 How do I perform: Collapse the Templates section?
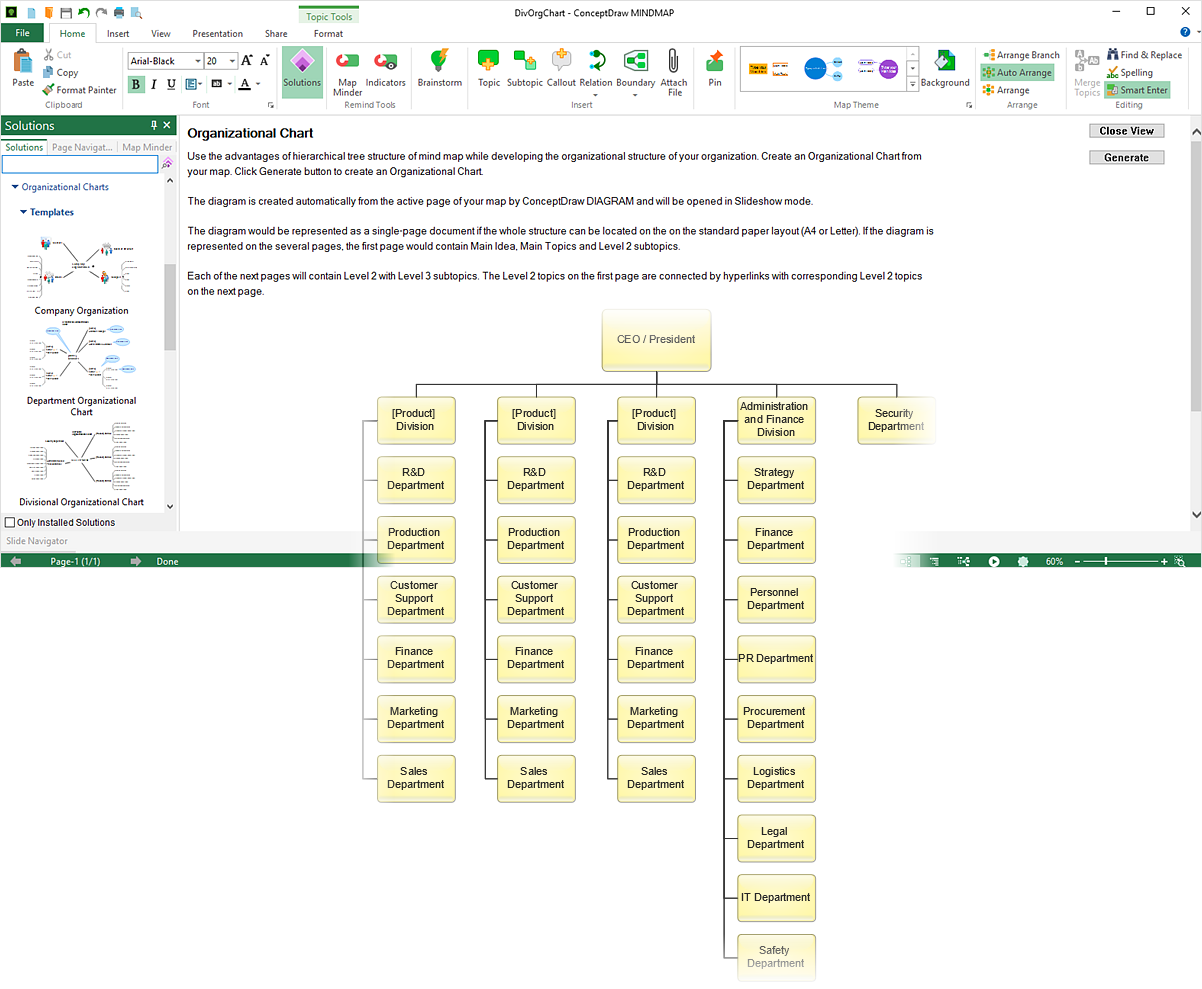pyautogui.click(x=23, y=212)
